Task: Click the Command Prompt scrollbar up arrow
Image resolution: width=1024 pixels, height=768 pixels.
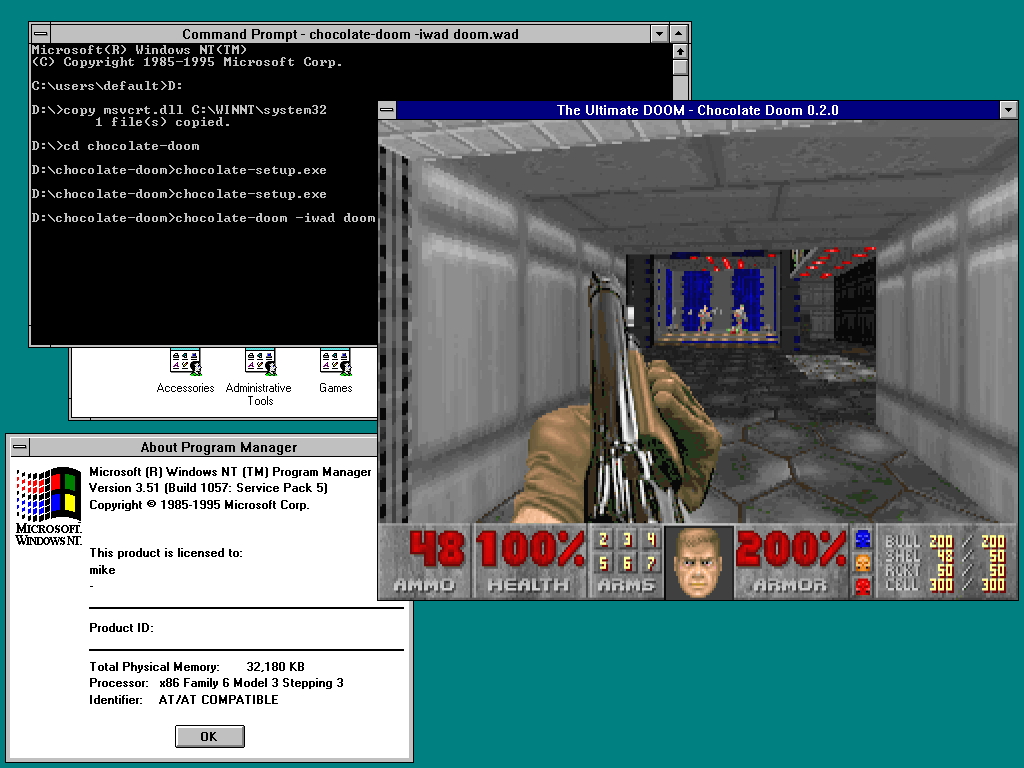Action: (x=680, y=51)
